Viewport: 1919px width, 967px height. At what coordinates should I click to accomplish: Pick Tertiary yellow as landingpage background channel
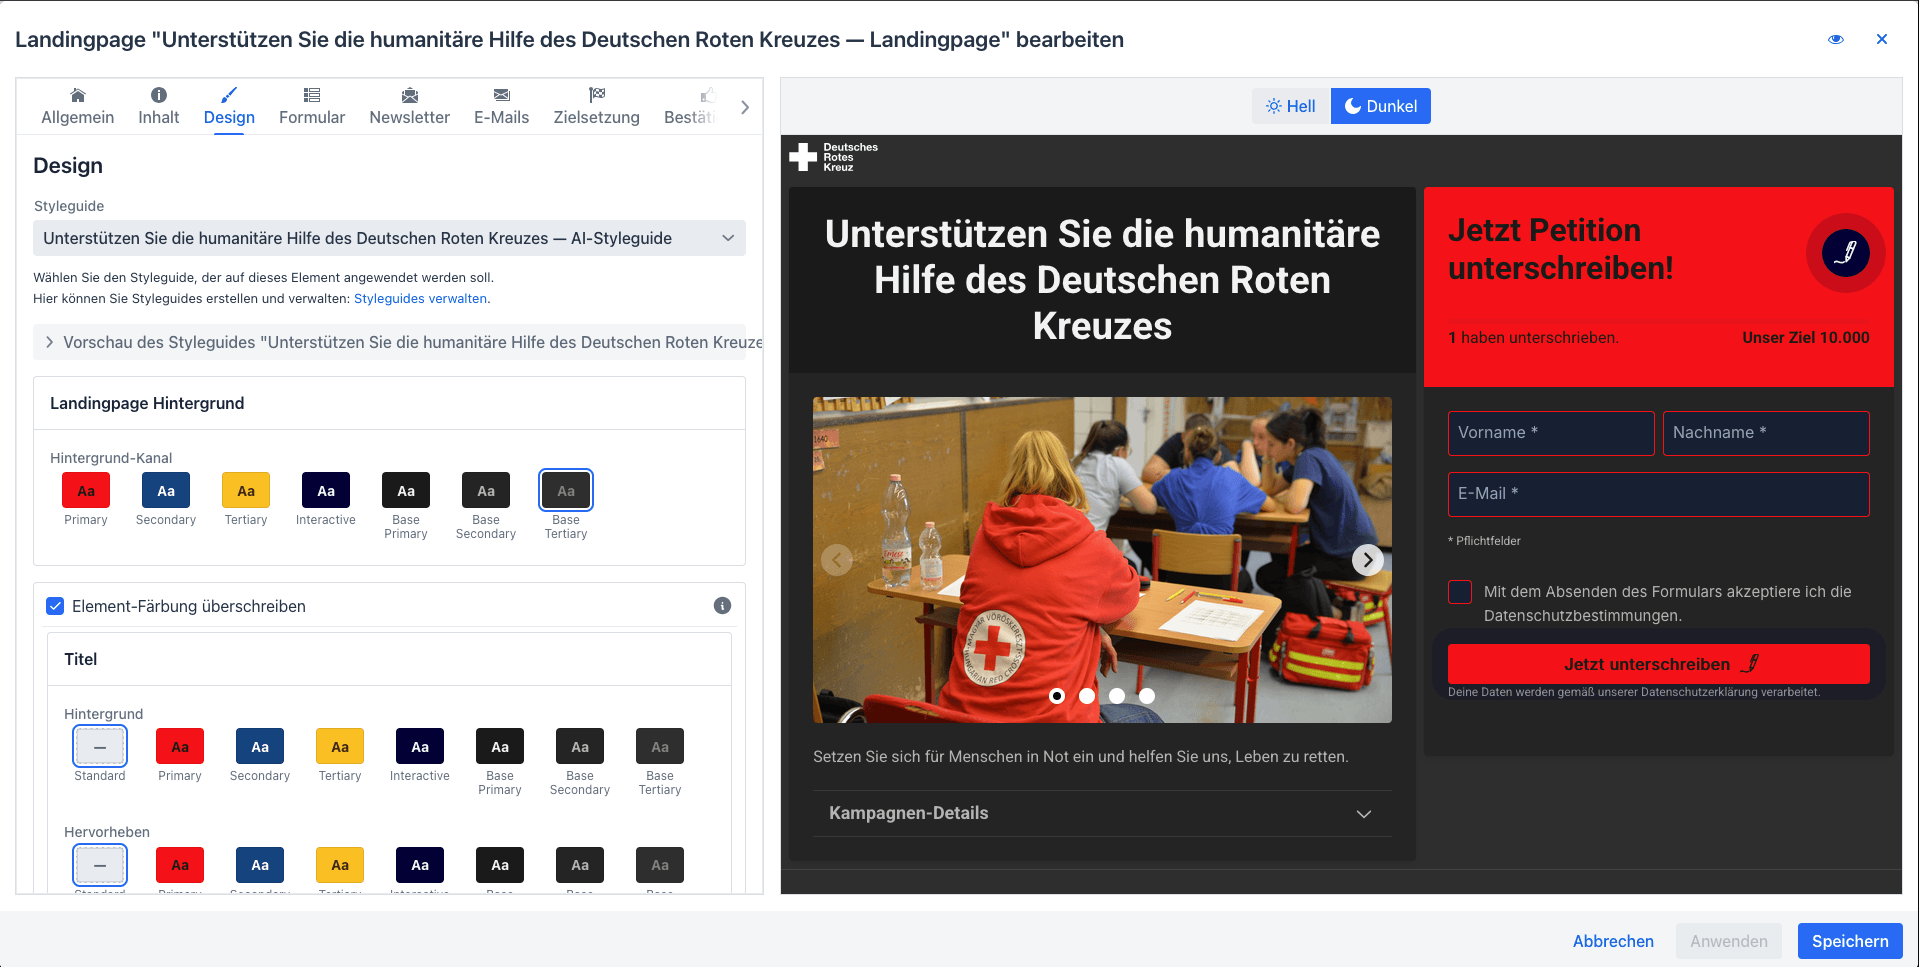click(x=246, y=491)
